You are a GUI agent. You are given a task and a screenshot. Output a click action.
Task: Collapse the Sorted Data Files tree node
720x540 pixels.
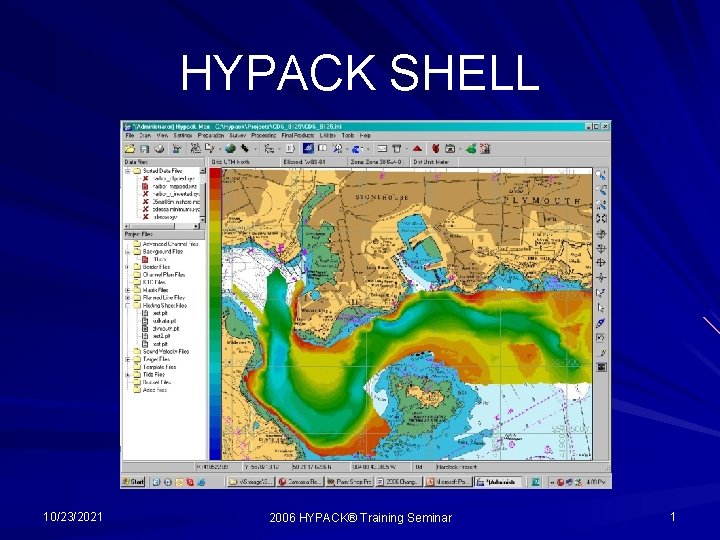click(128, 171)
